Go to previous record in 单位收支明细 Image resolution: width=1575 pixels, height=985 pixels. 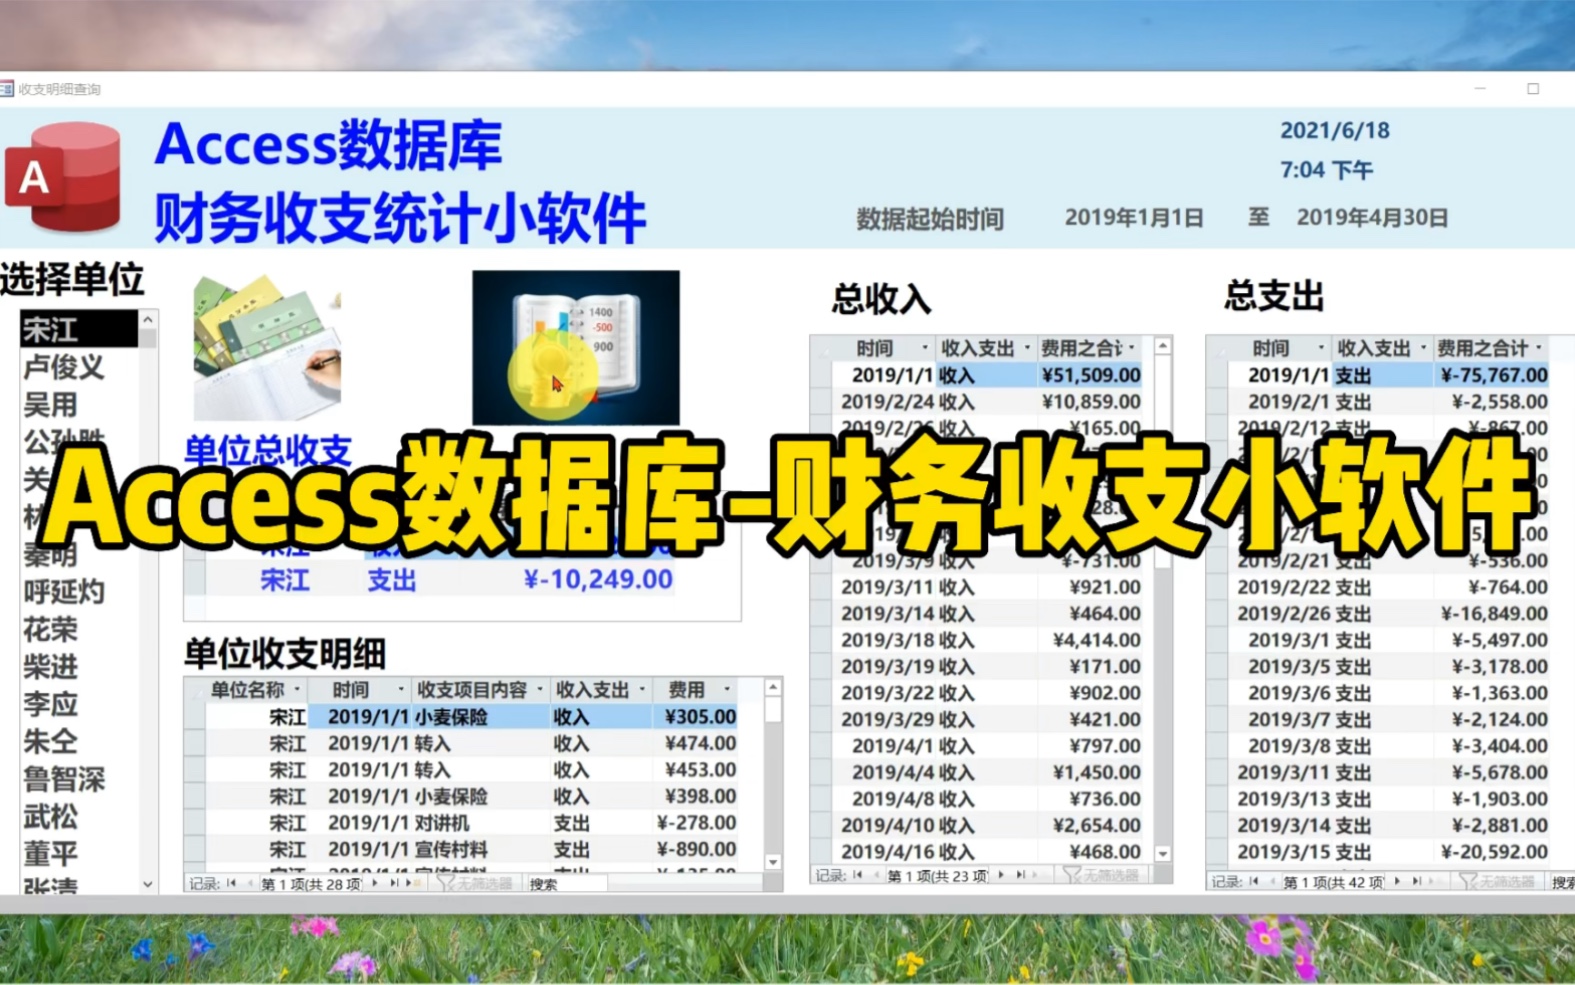pos(250,883)
